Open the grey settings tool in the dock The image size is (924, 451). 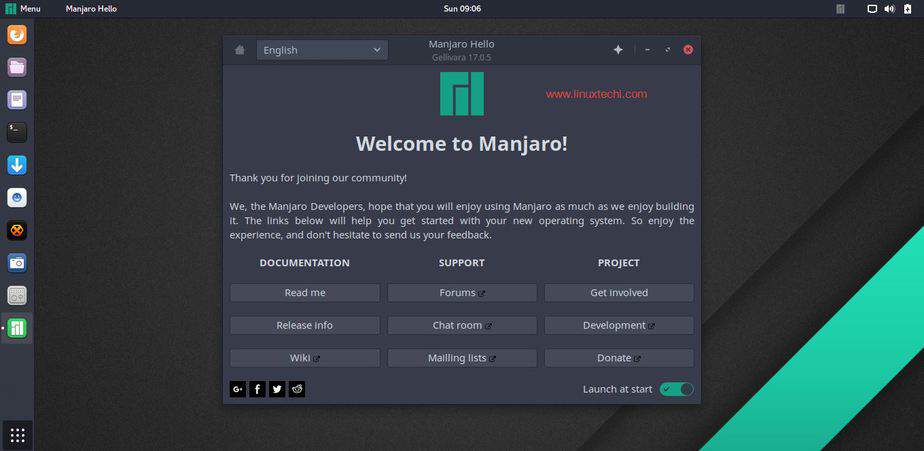17,295
